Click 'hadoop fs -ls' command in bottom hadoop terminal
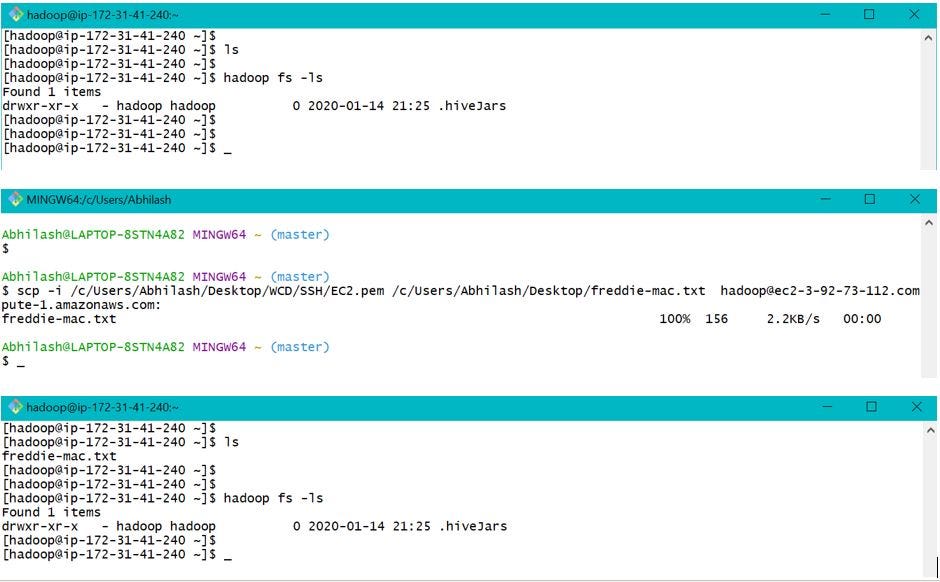 pyautogui.click(x=273, y=498)
